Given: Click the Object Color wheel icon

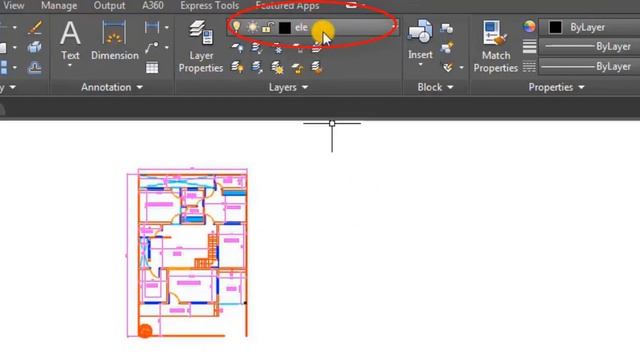Looking at the screenshot, I should coord(529,27).
